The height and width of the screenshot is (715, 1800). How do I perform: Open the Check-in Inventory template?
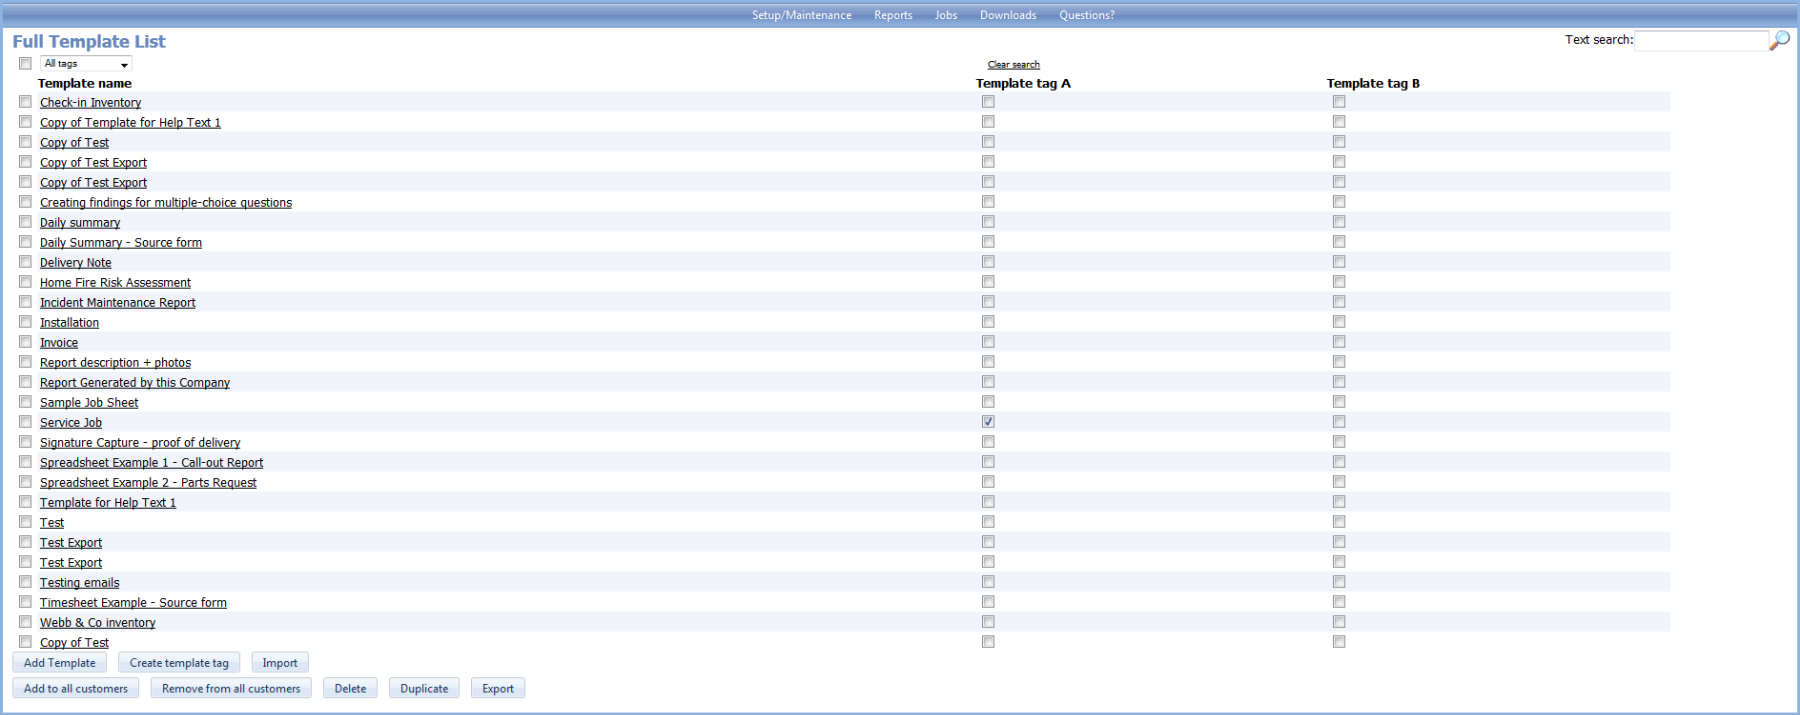[90, 103]
